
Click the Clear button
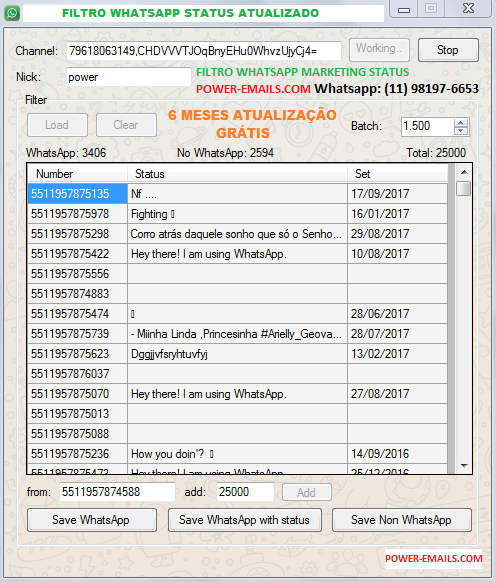pyautogui.click(x=126, y=125)
